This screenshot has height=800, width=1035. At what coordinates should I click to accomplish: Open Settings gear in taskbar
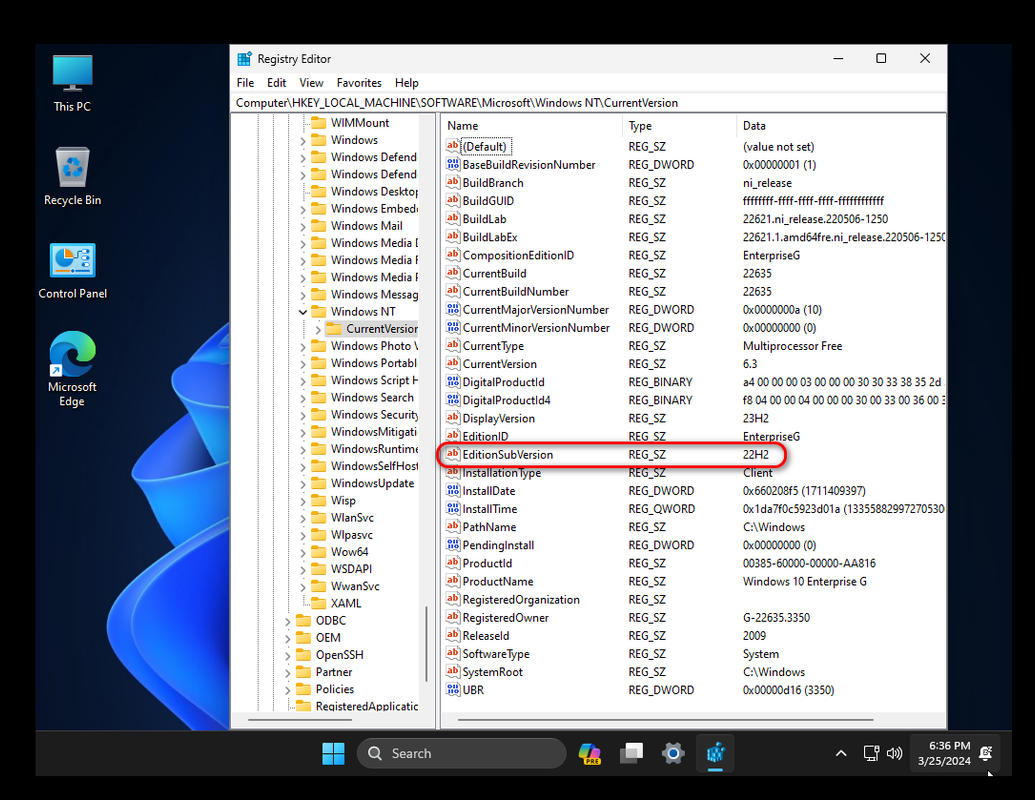coord(673,753)
